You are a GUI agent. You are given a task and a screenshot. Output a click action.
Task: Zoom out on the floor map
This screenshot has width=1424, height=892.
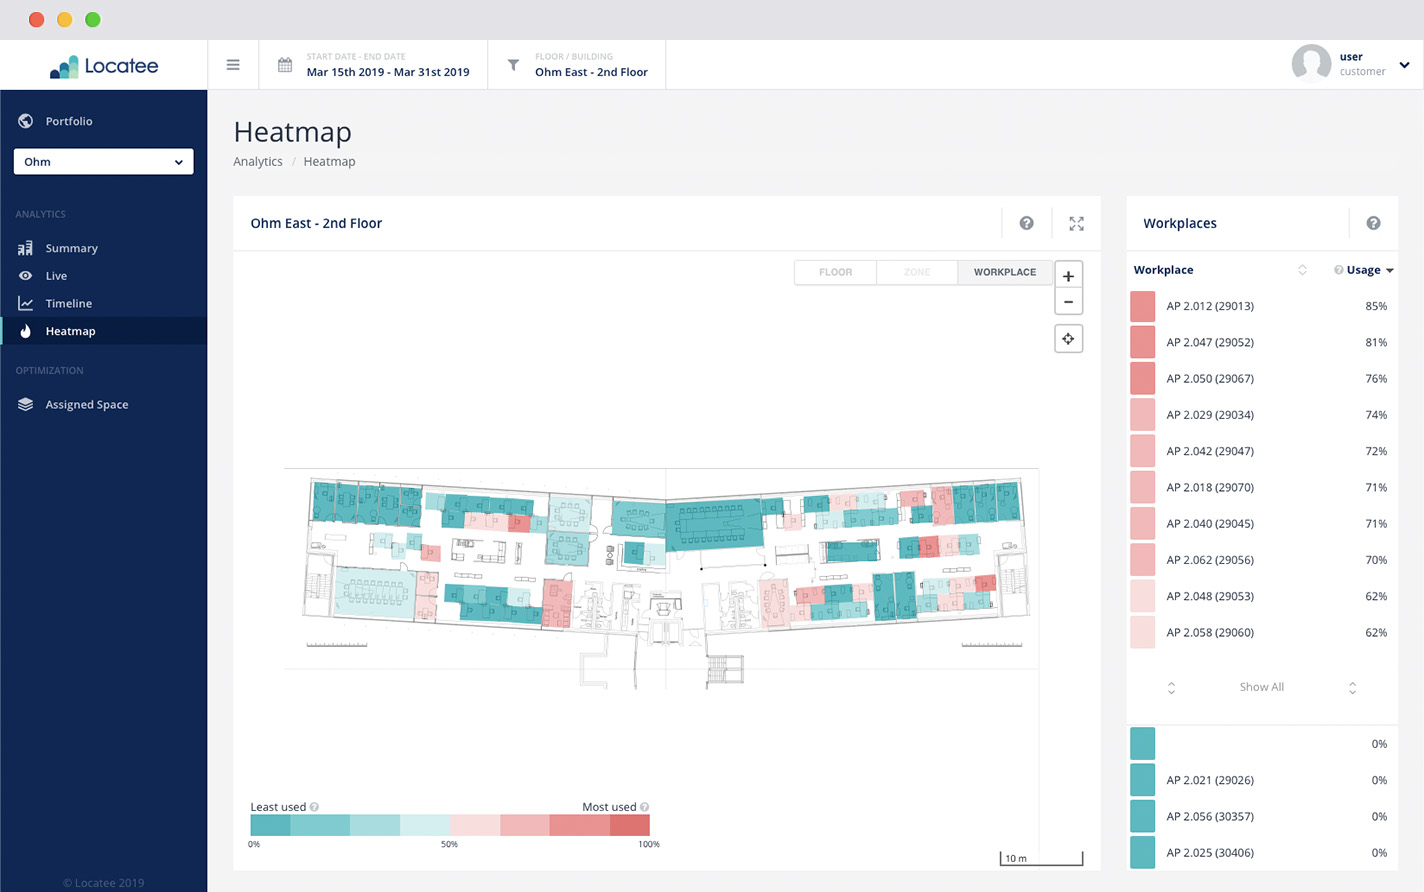pos(1068,302)
